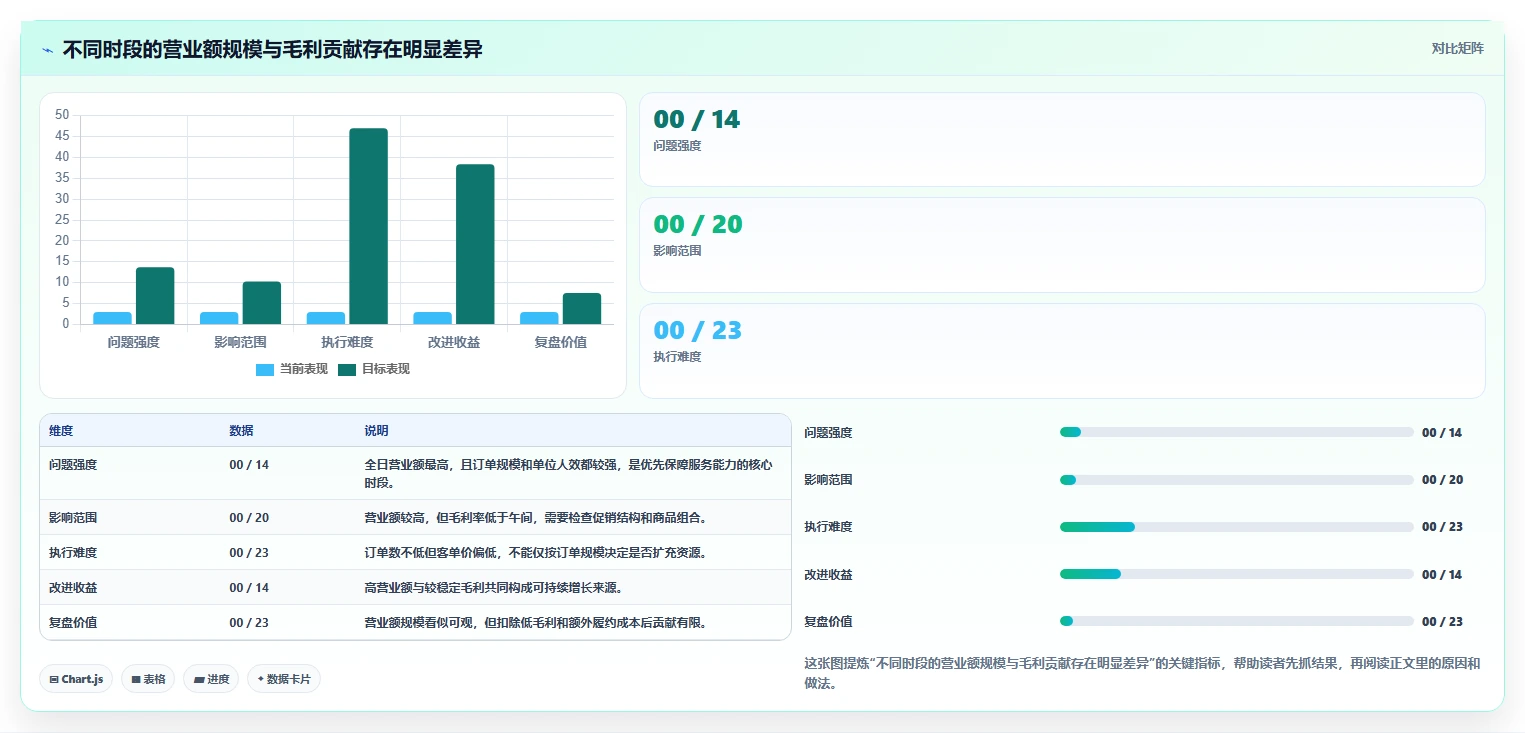Open the 00 / 14 问题强度 data card
This screenshot has height=733, width=1525.
point(1062,140)
